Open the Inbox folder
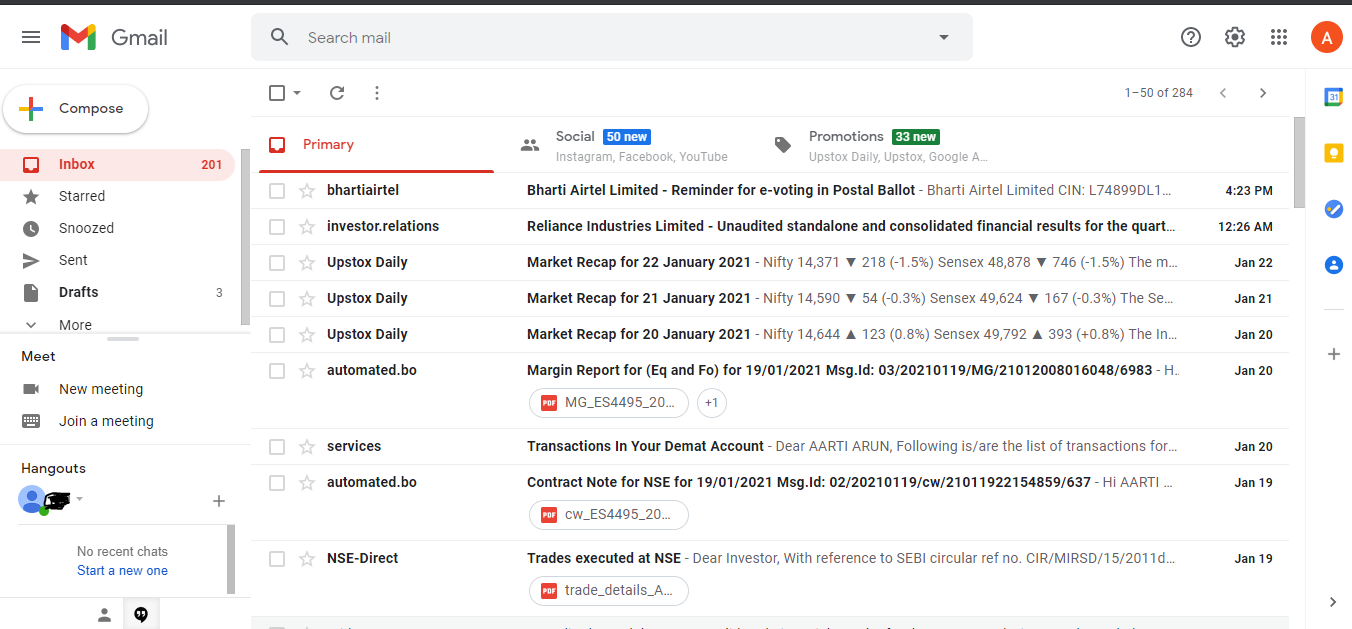Viewport: 1352px width, 629px height. [117, 164]
